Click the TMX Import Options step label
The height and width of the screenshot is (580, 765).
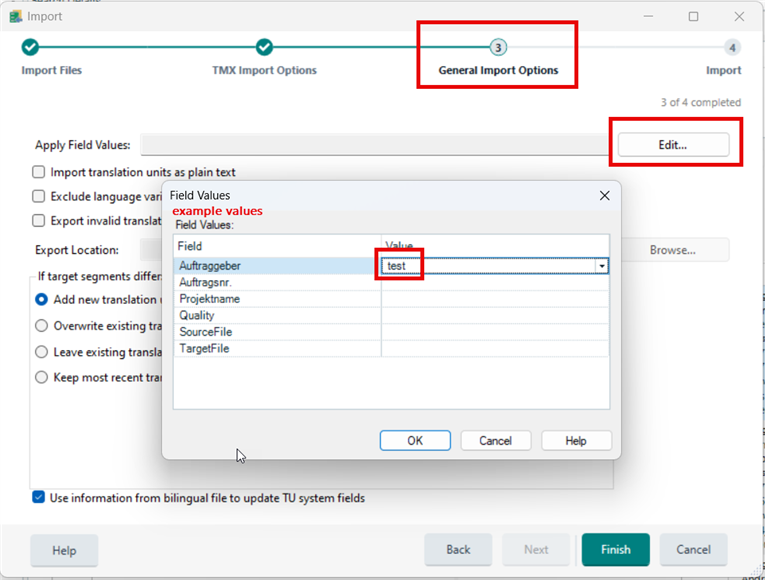coord(264,70)
